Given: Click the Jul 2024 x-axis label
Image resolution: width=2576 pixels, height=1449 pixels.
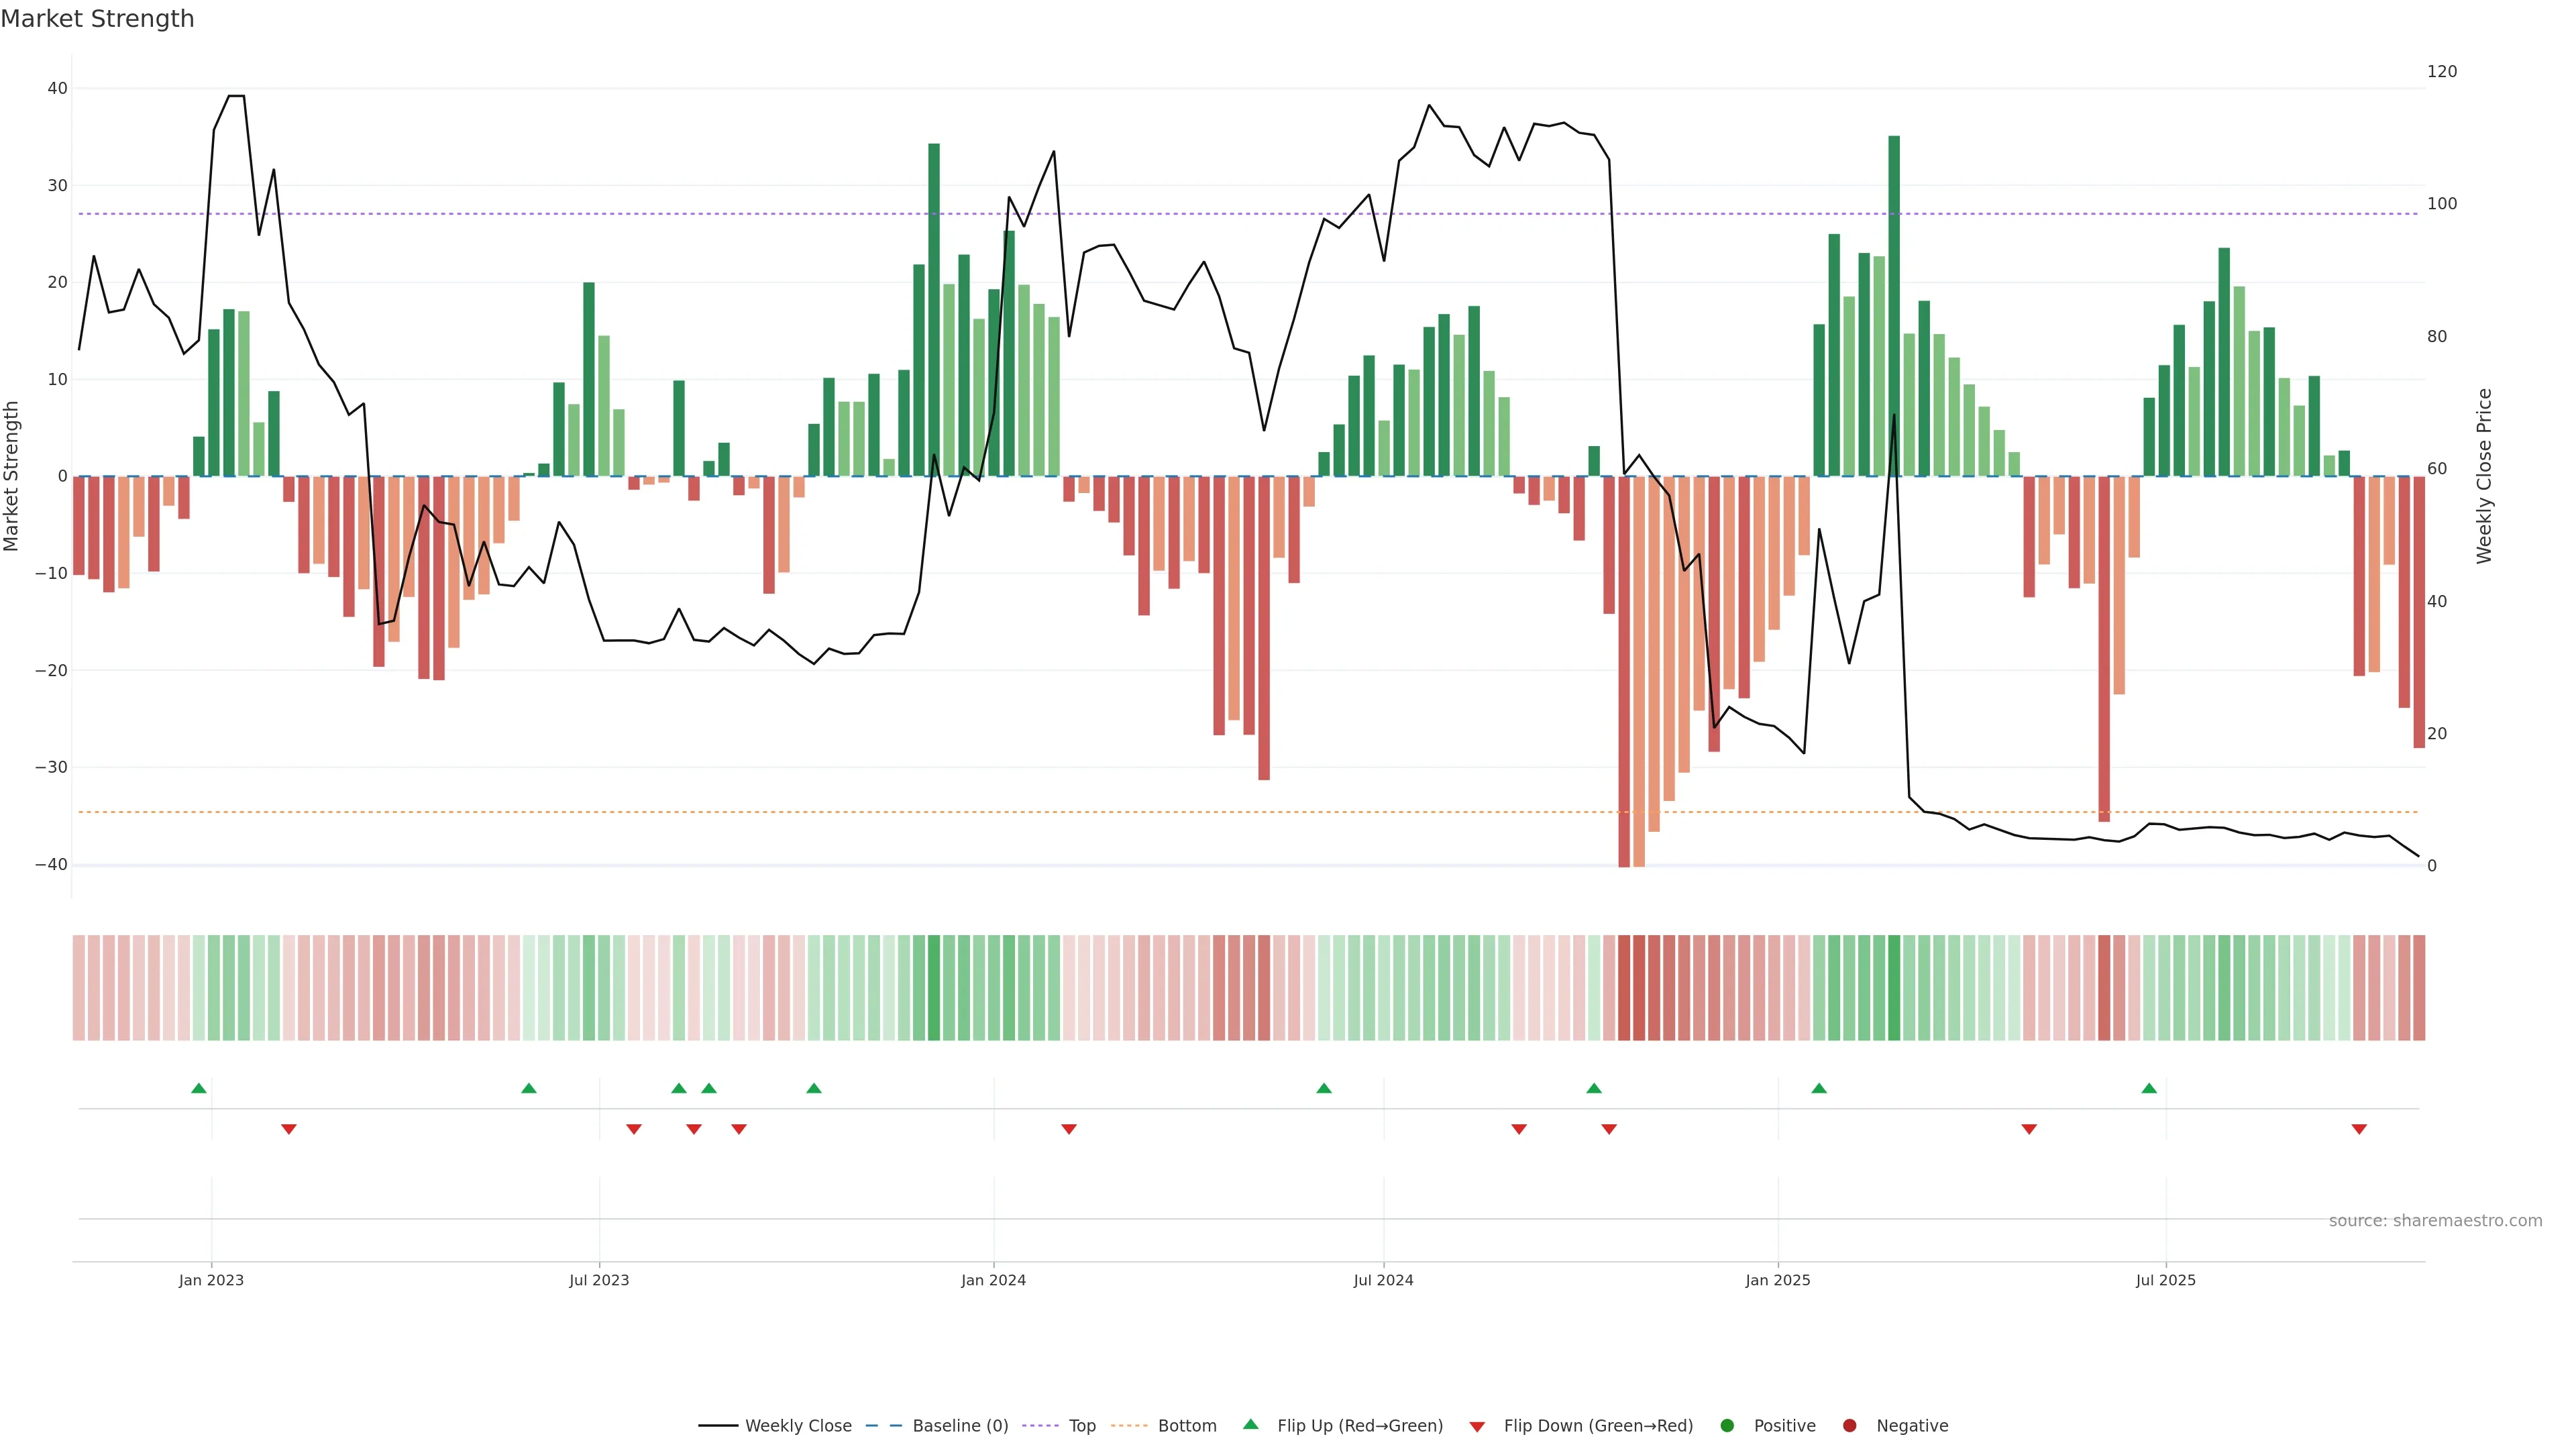Looking at the screenshot, I should click(x=1383, y=1280).
